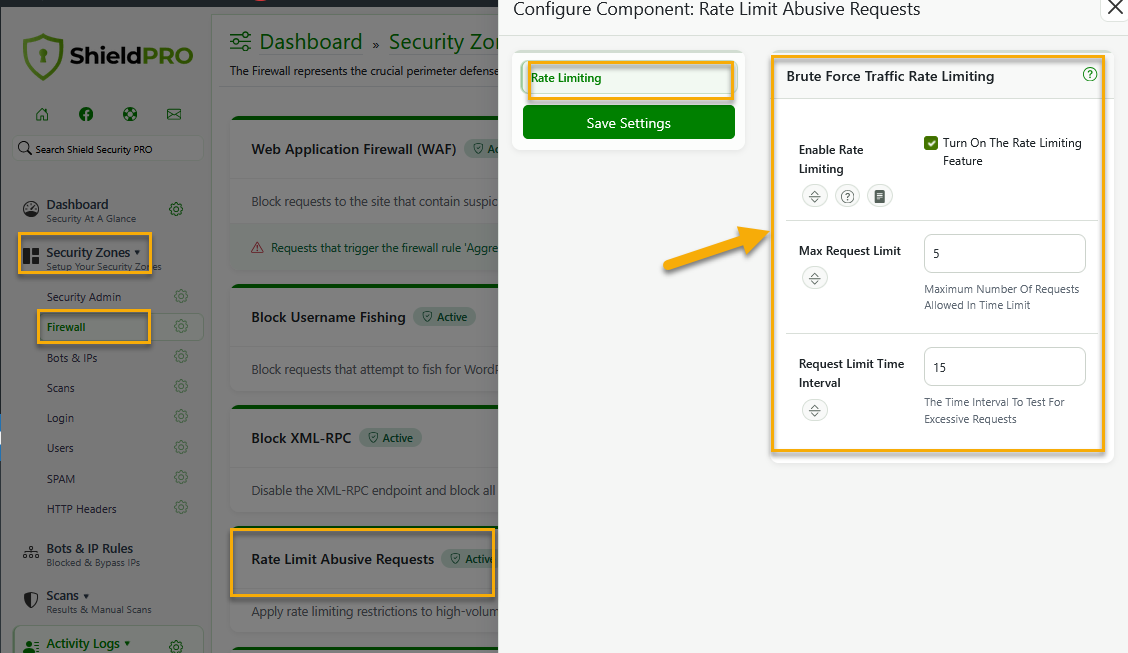Click Max Request Limit up-down arrows icon
Image resolution: width=1128 pixels, height=653 pixels.
(x=814, y=278)
